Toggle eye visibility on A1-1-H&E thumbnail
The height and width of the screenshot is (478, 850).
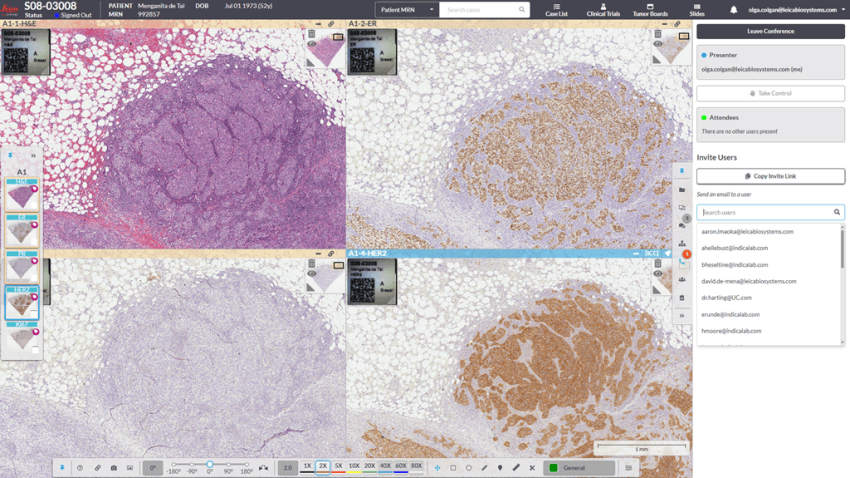click(x=312, y=45)
